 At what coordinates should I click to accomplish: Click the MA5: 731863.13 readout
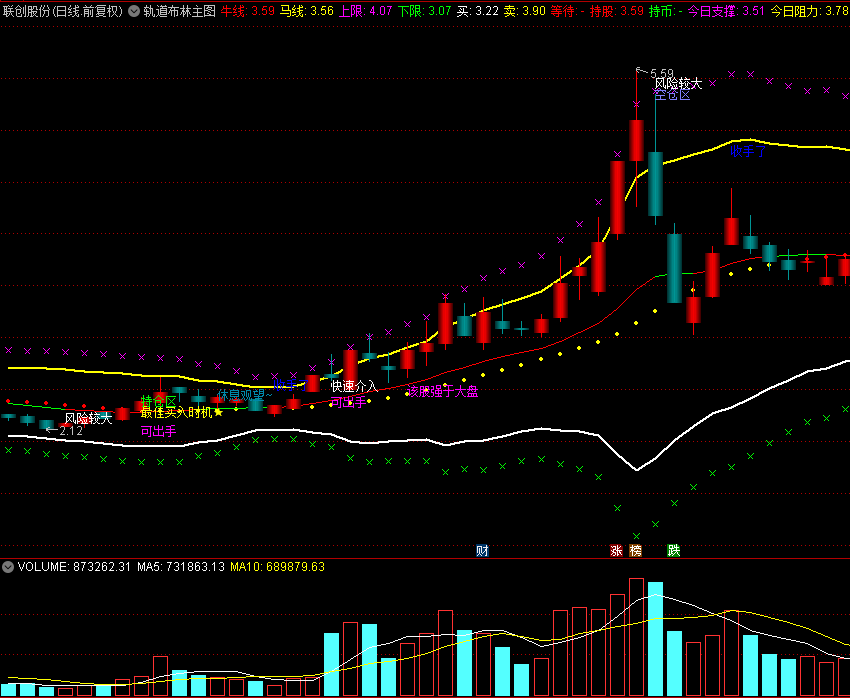click(x=181, y=567)
